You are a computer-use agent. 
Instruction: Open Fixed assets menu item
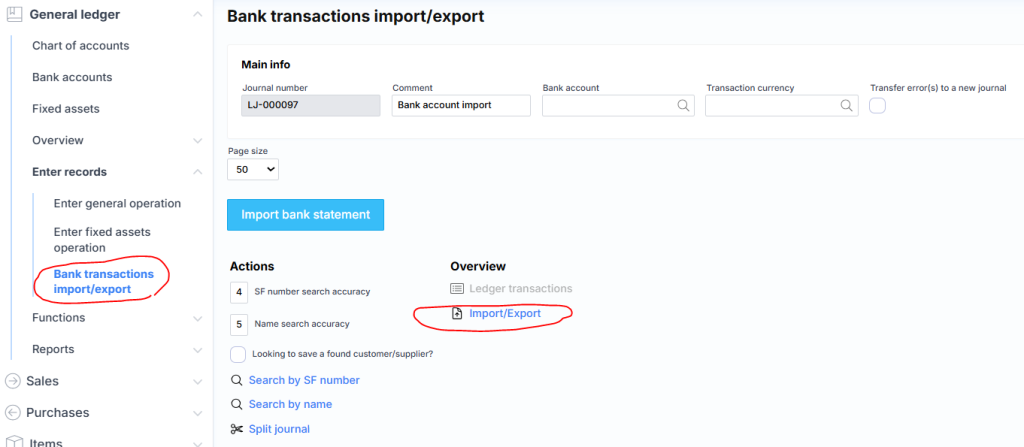(x=66, y=109)
